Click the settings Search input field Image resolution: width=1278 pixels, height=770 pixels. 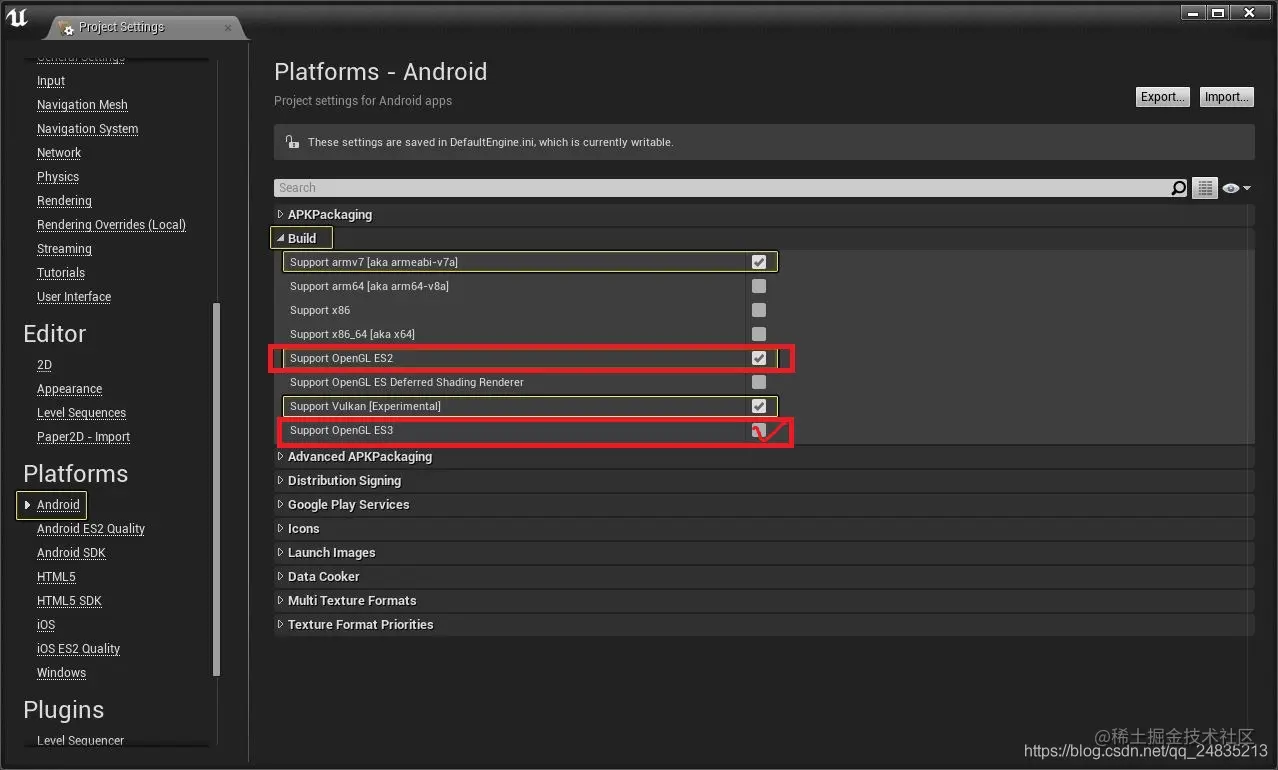(x=720, y=188)
